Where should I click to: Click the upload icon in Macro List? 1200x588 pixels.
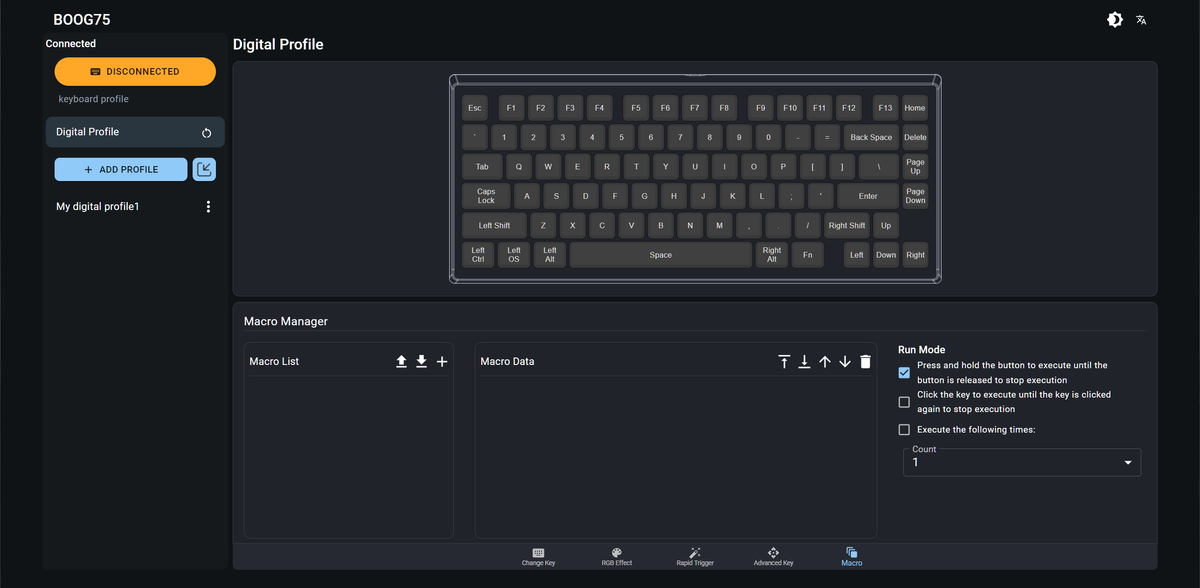point(401,361)
